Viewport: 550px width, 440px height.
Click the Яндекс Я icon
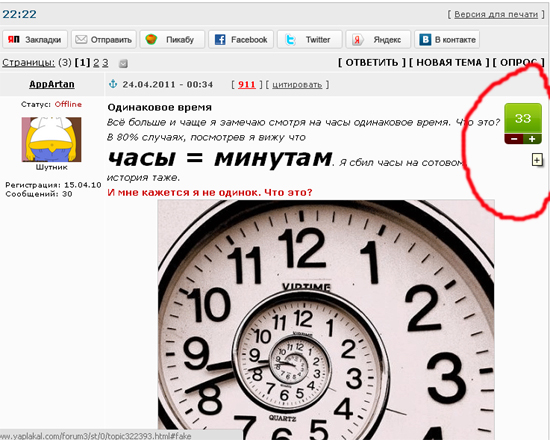(x=357, y=40)
